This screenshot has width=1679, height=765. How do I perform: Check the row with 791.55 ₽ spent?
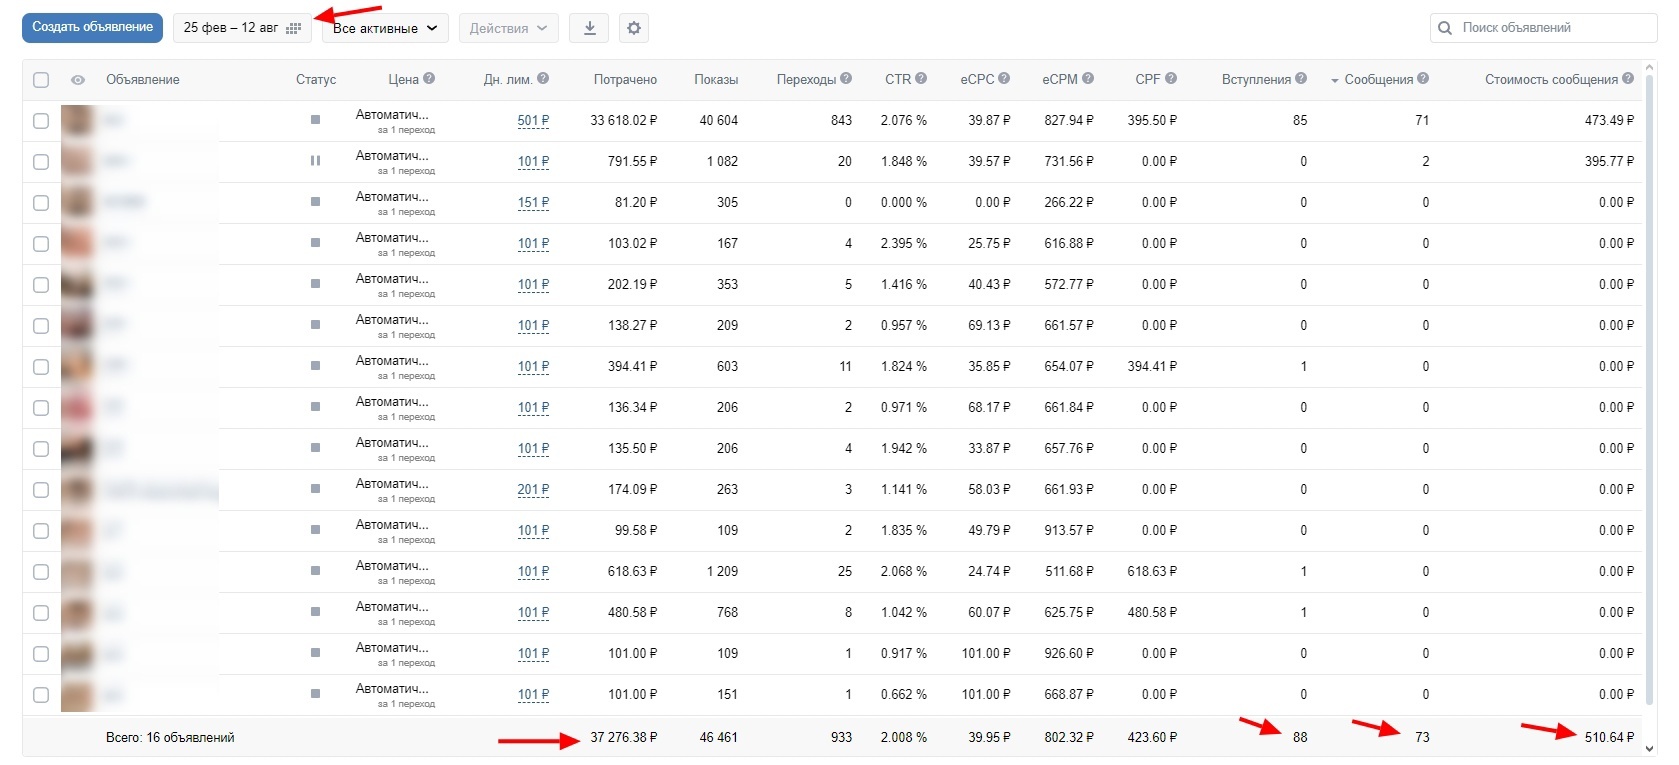41,162
